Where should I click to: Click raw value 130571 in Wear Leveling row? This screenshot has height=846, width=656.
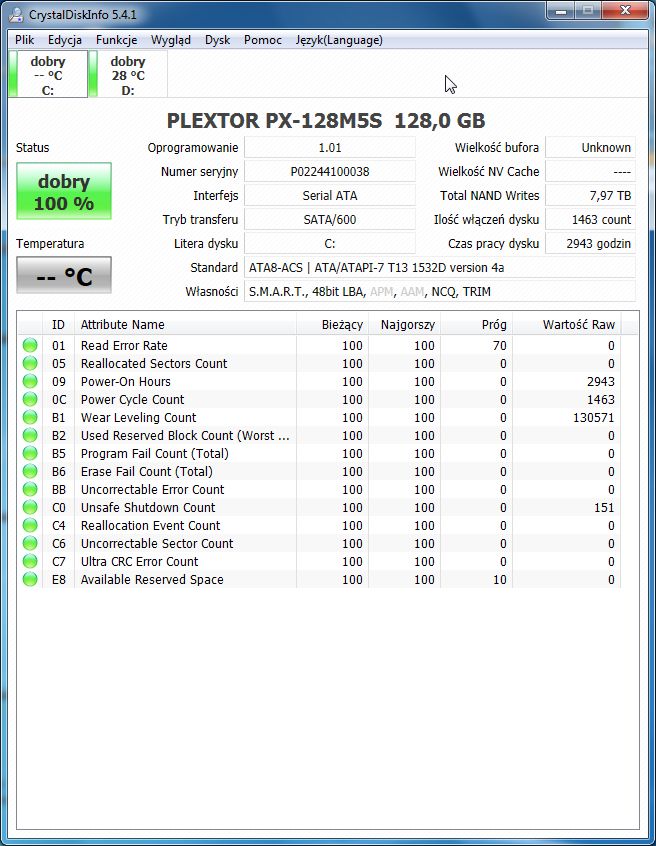coord(593,418)
